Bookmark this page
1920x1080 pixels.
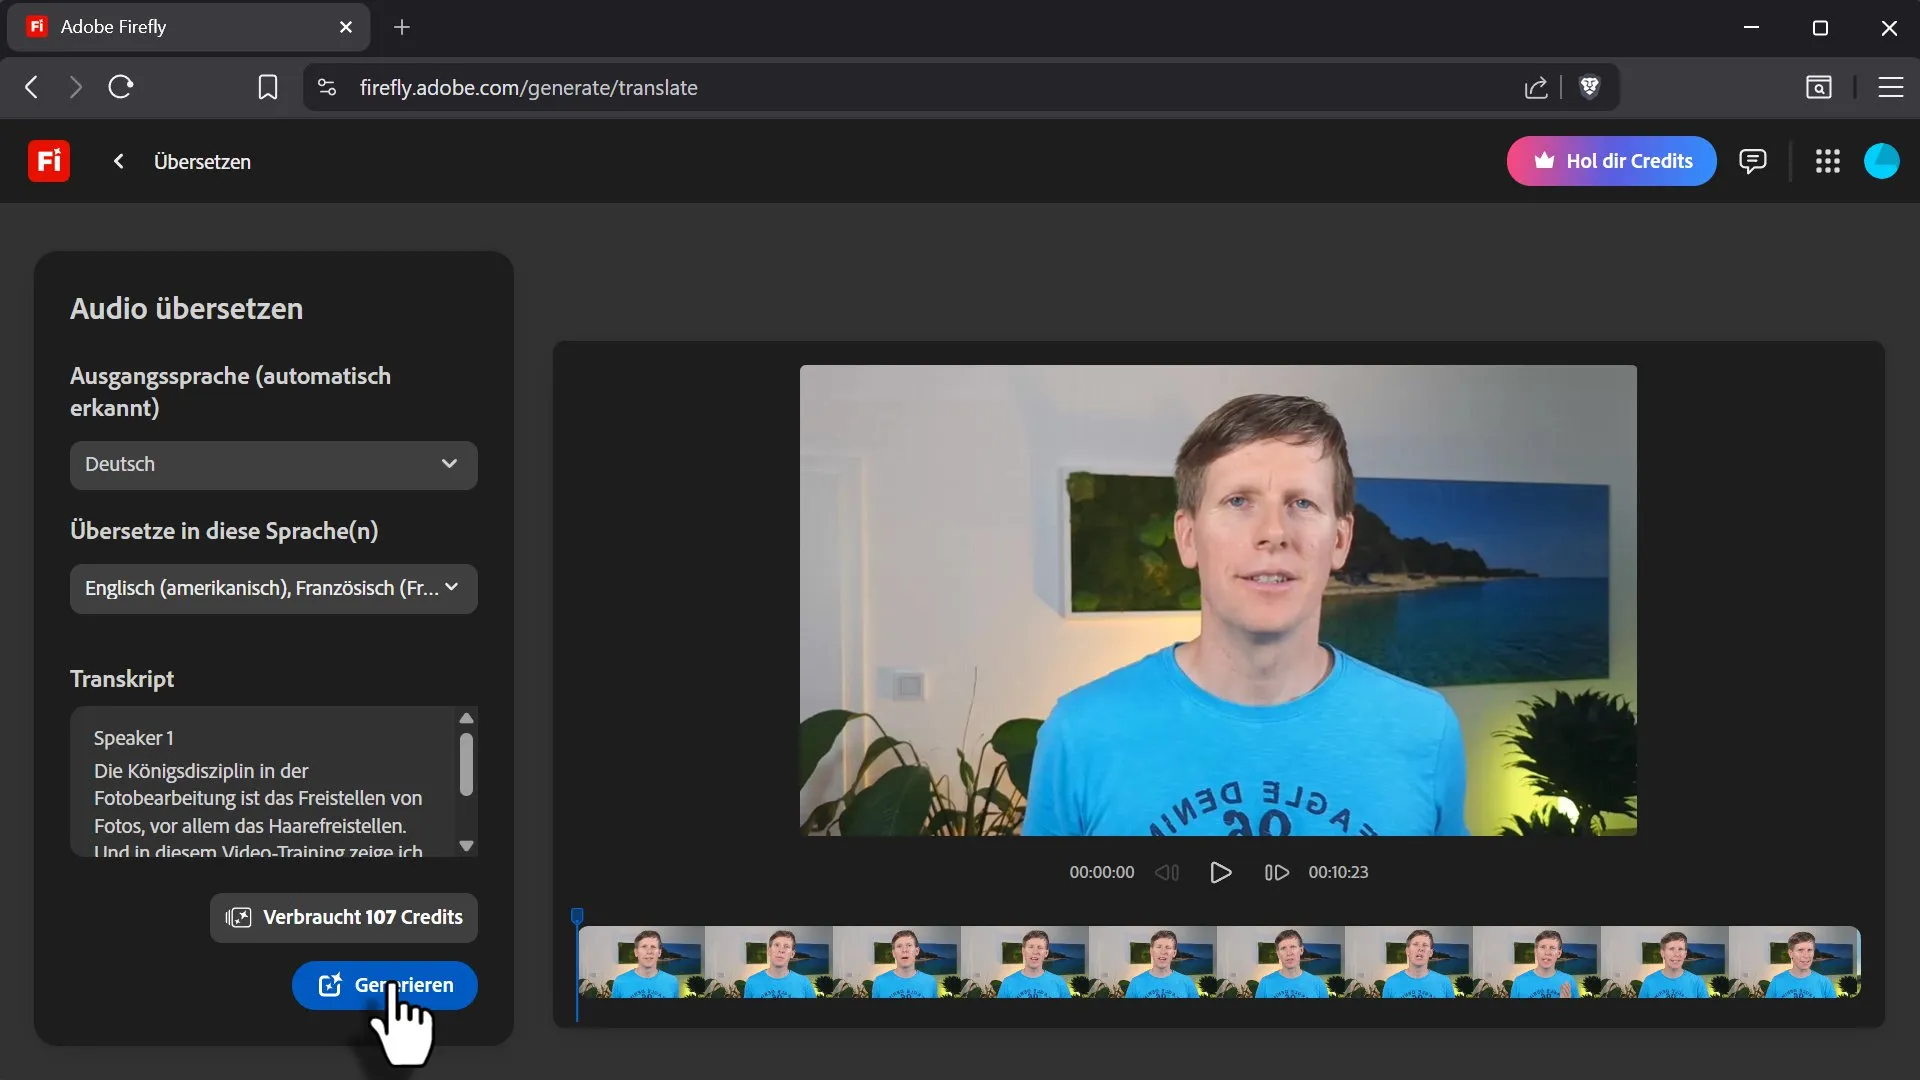267,87
